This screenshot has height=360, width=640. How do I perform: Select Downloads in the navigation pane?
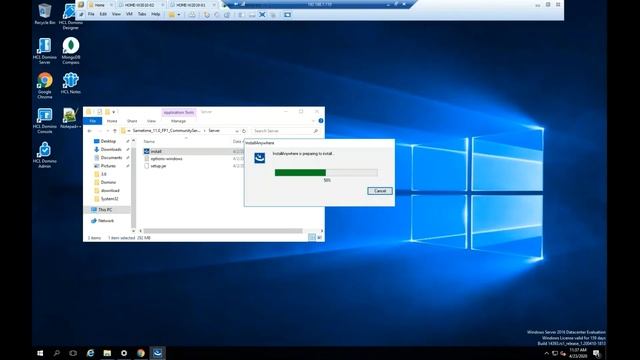111,149
